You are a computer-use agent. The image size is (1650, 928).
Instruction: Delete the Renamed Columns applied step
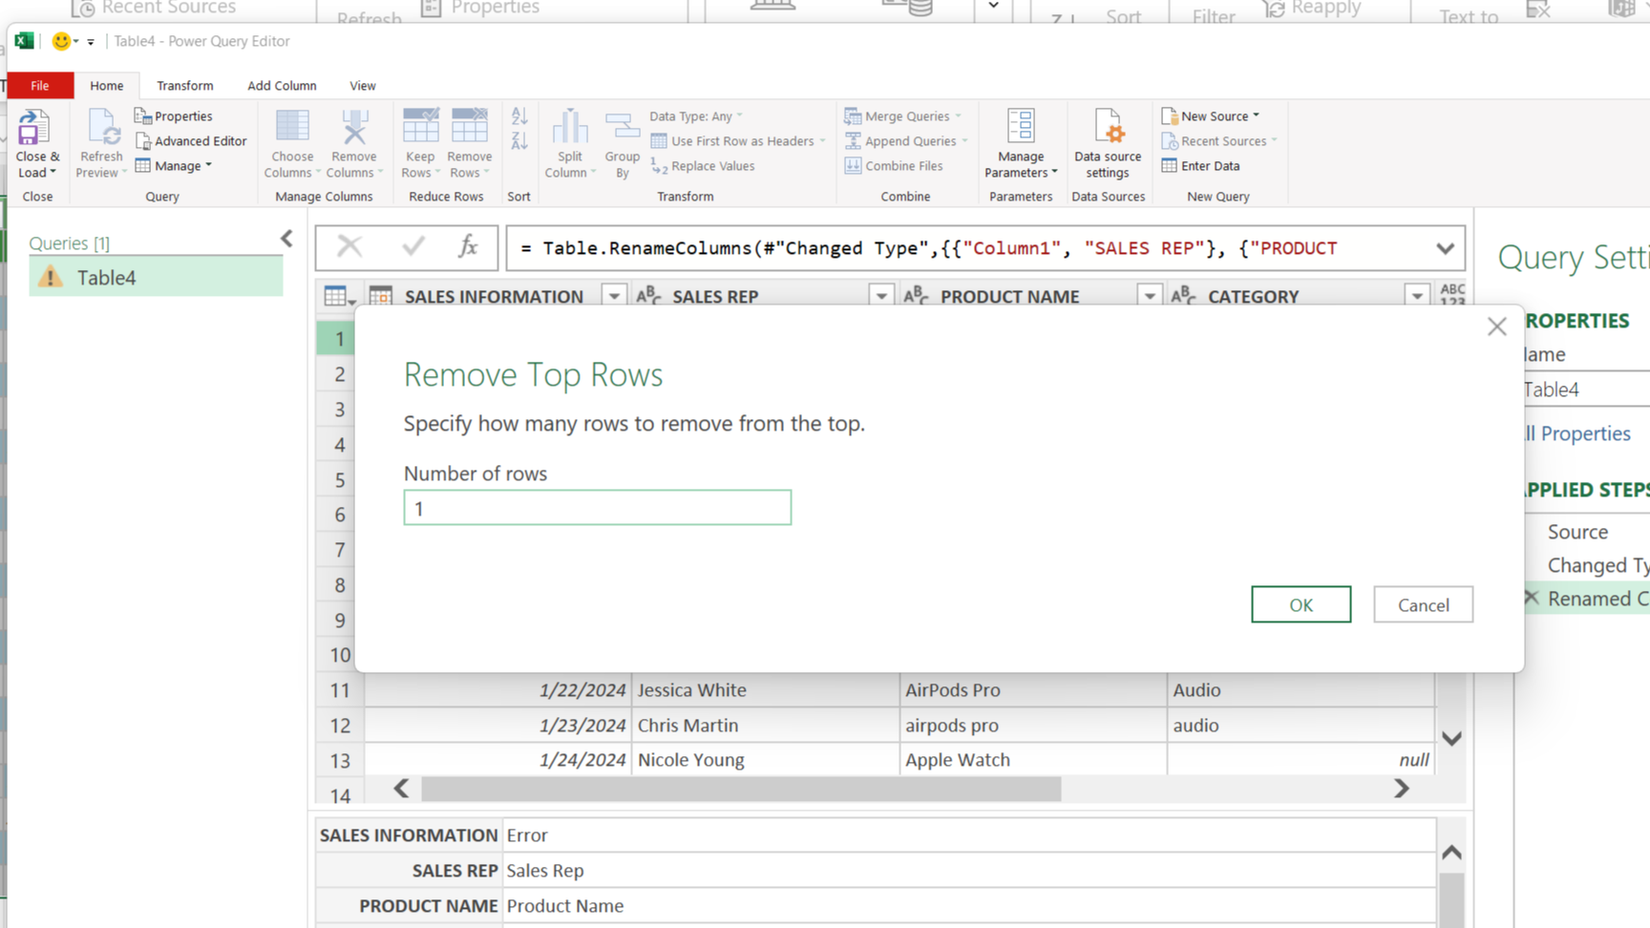pos(1531,598)
